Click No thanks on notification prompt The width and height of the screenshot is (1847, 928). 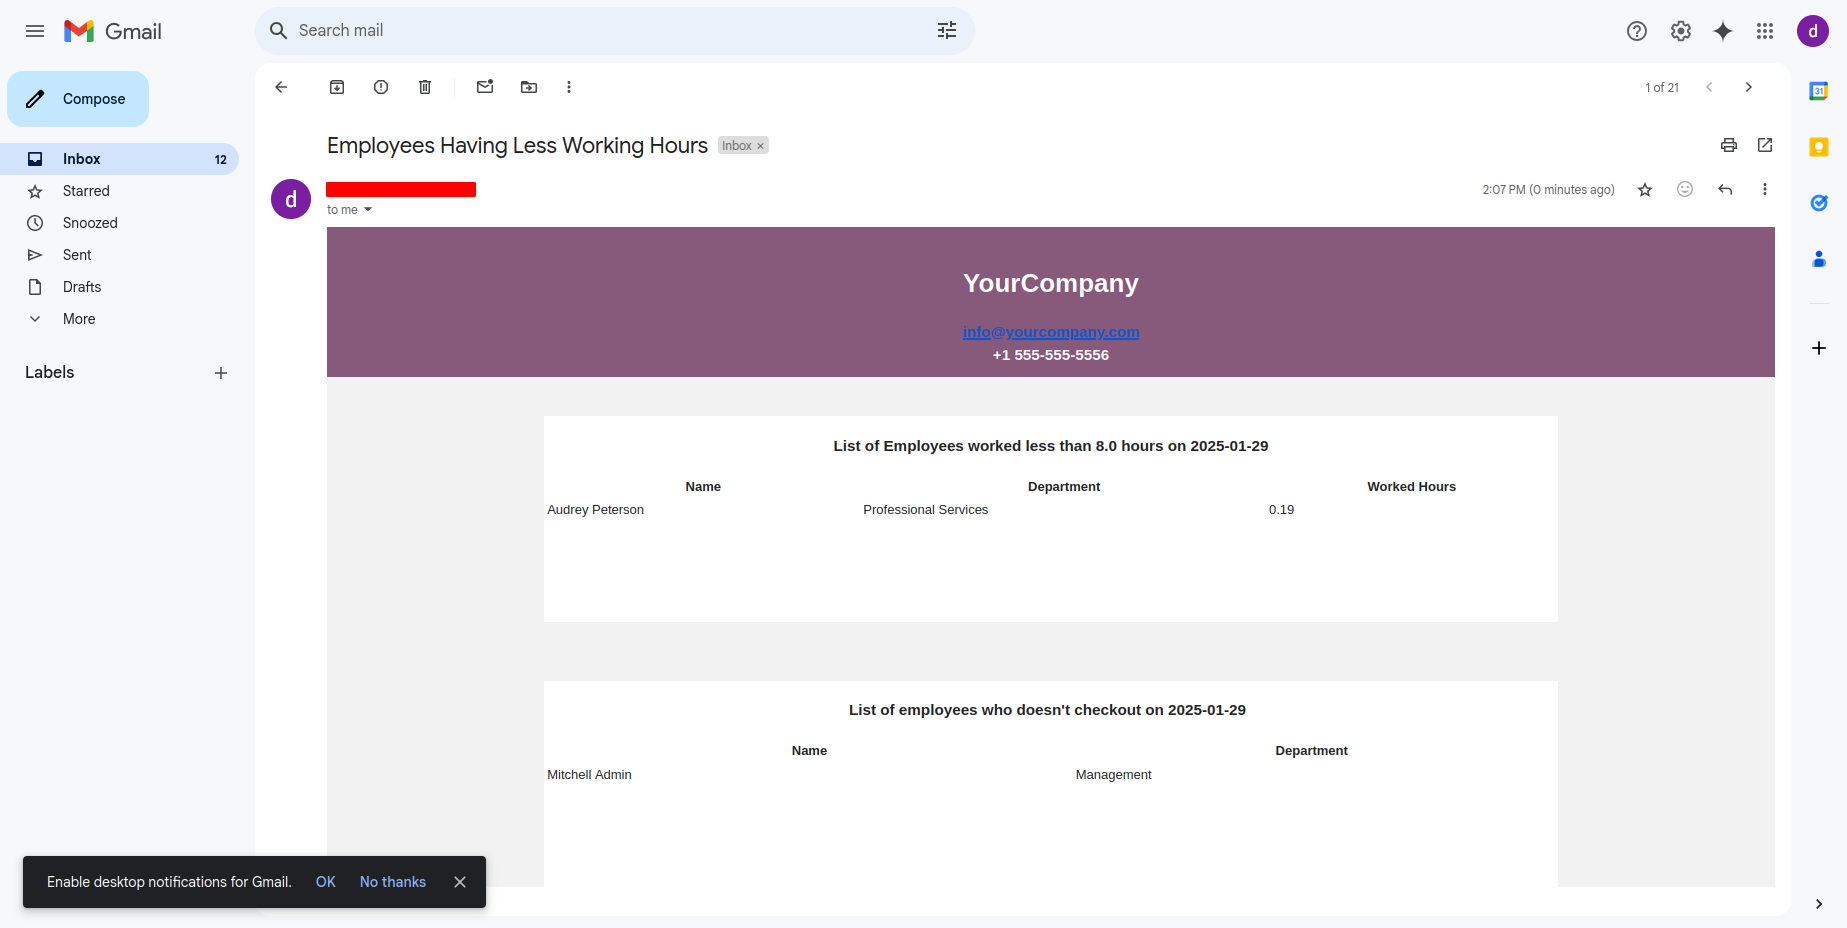[393, 882]
